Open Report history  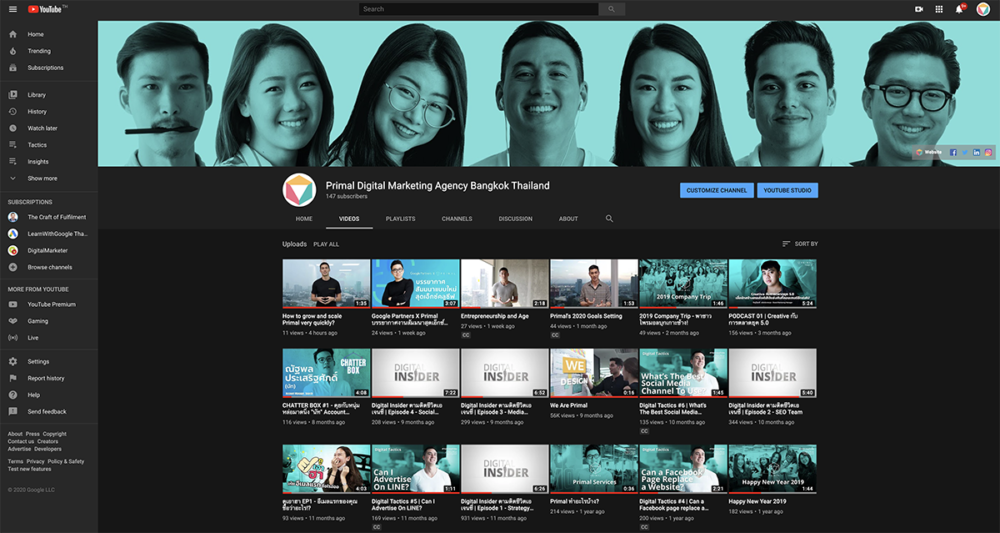point(48,378)
